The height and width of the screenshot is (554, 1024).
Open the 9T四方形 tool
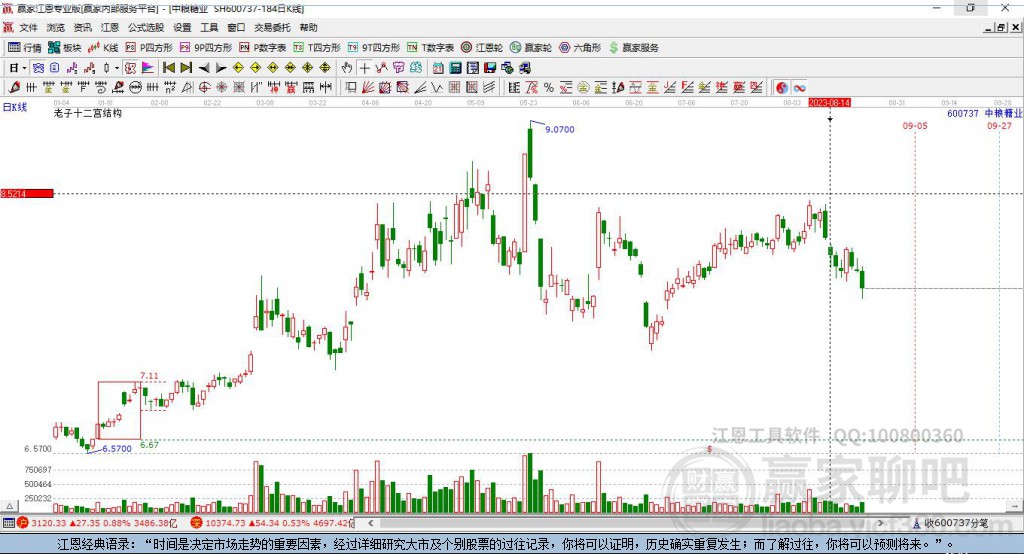tap(374, 48)
